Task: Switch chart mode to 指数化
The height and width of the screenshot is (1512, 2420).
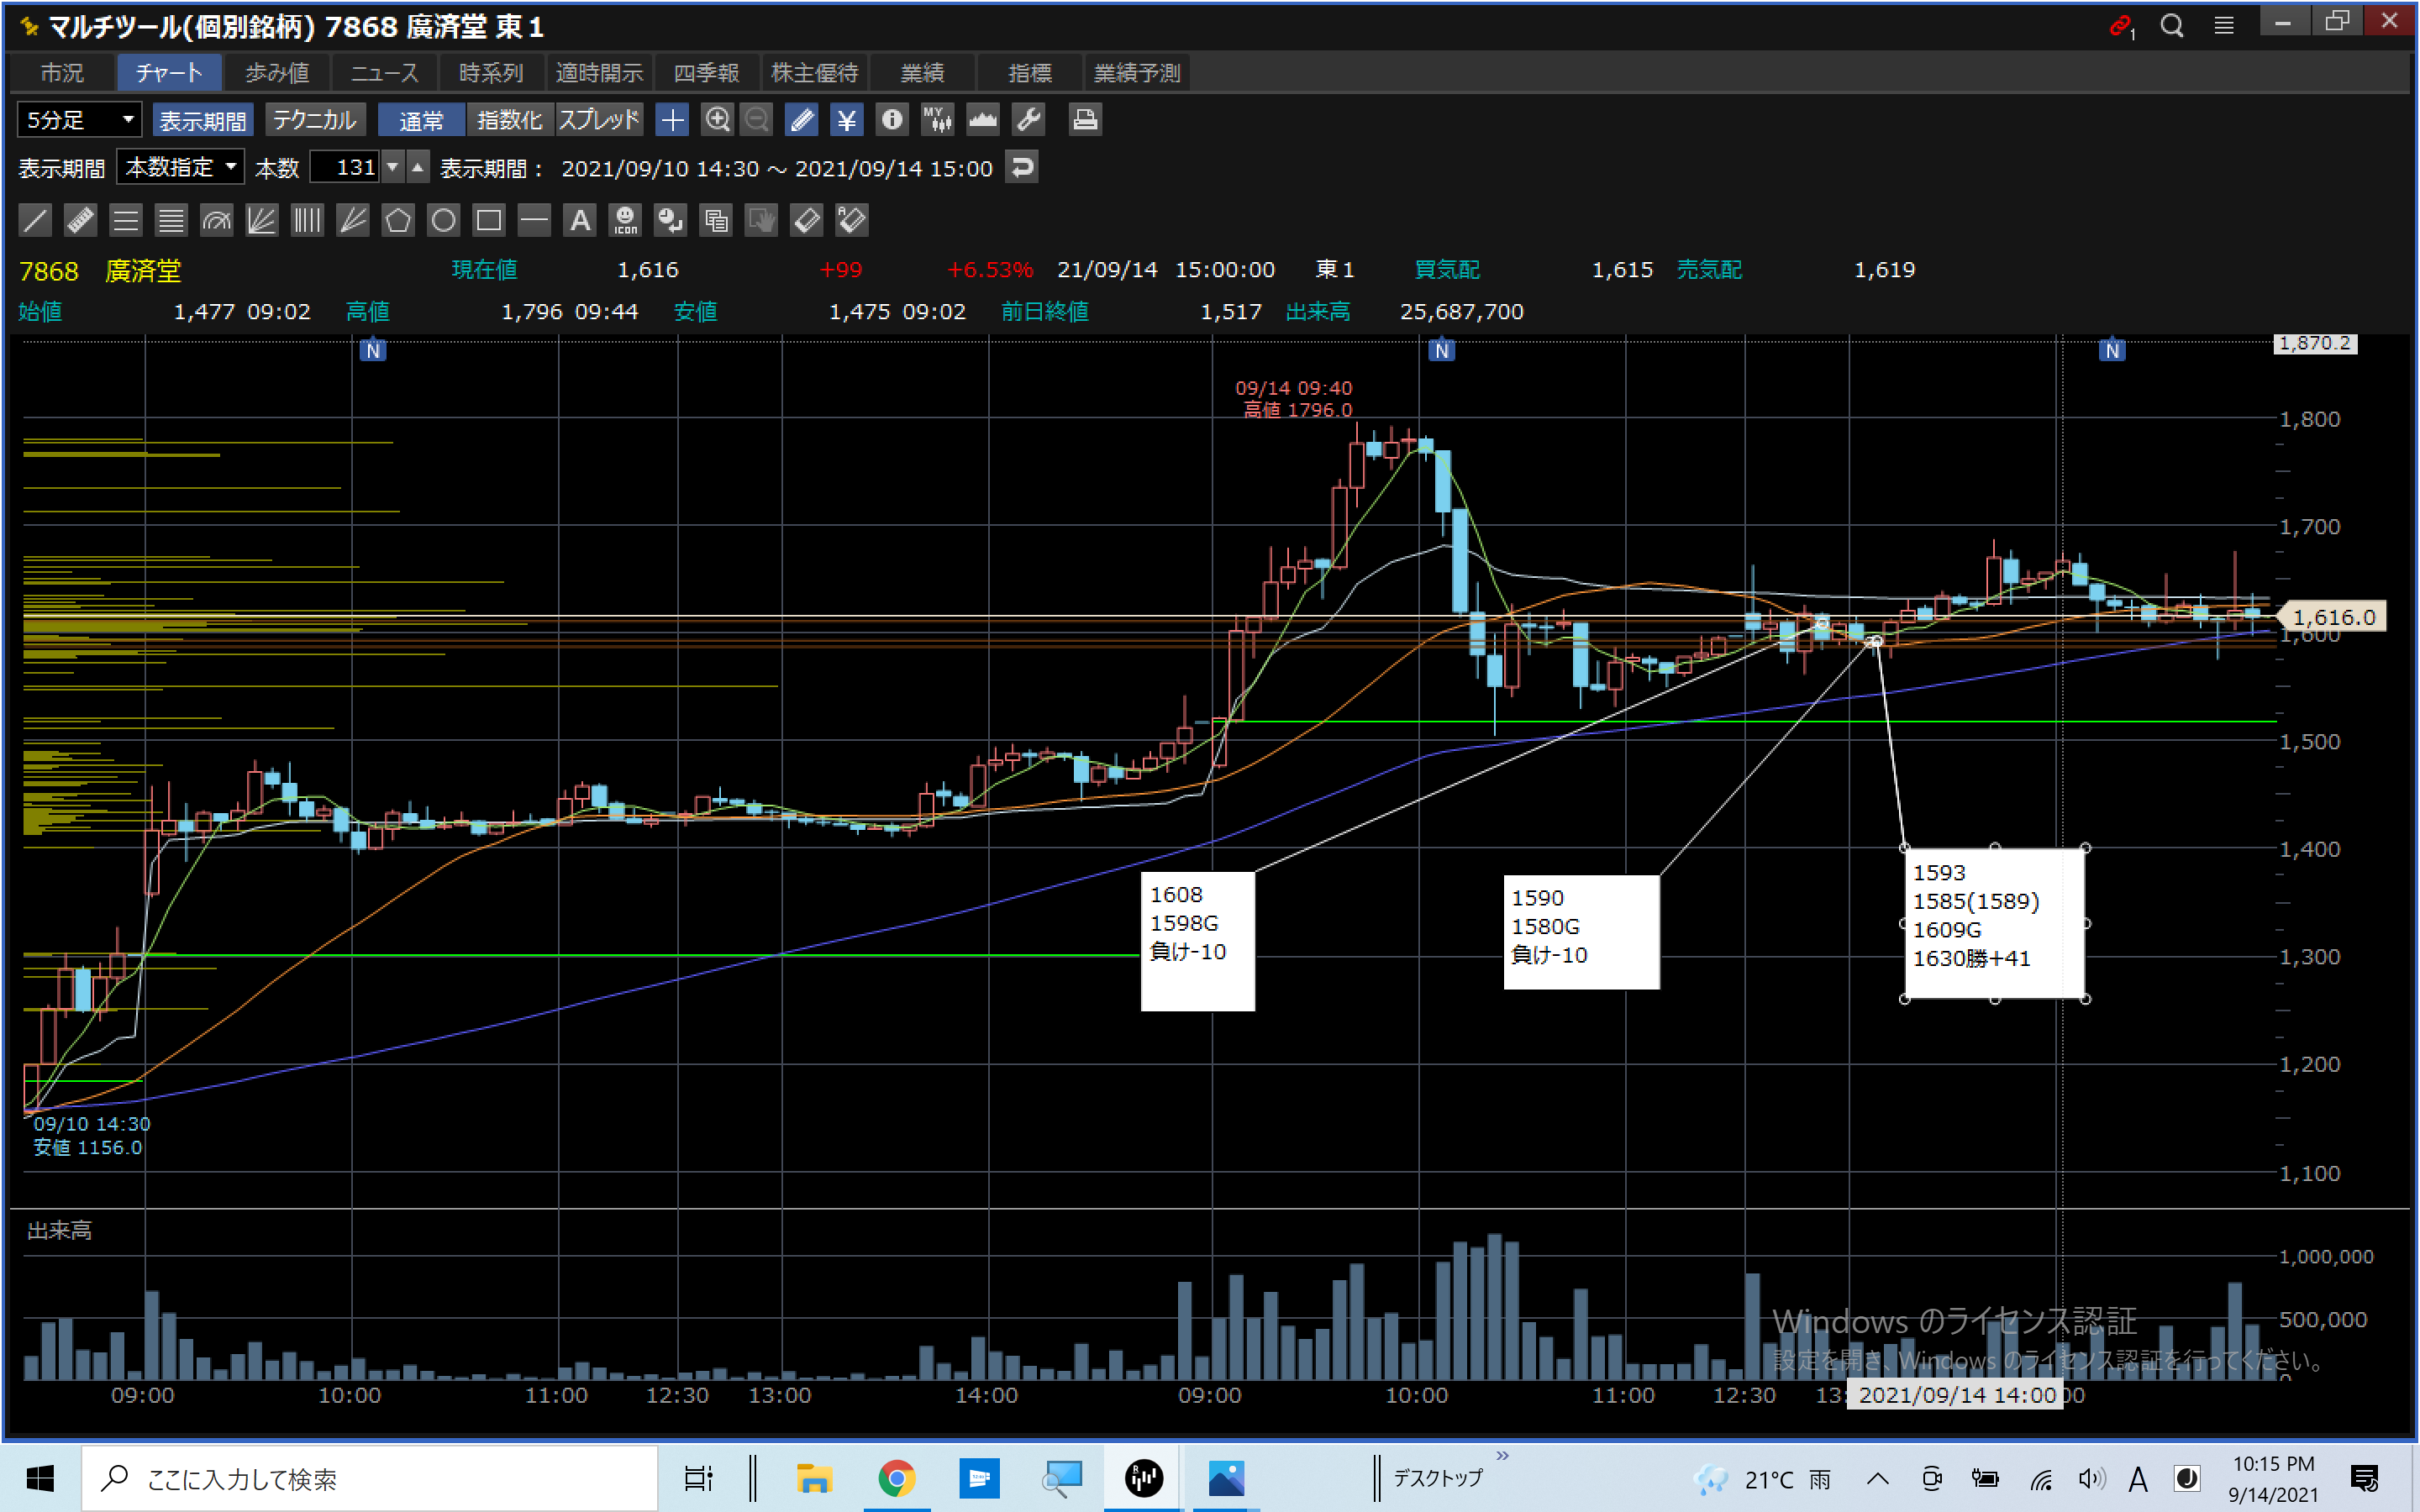Action: click(509, 120)
